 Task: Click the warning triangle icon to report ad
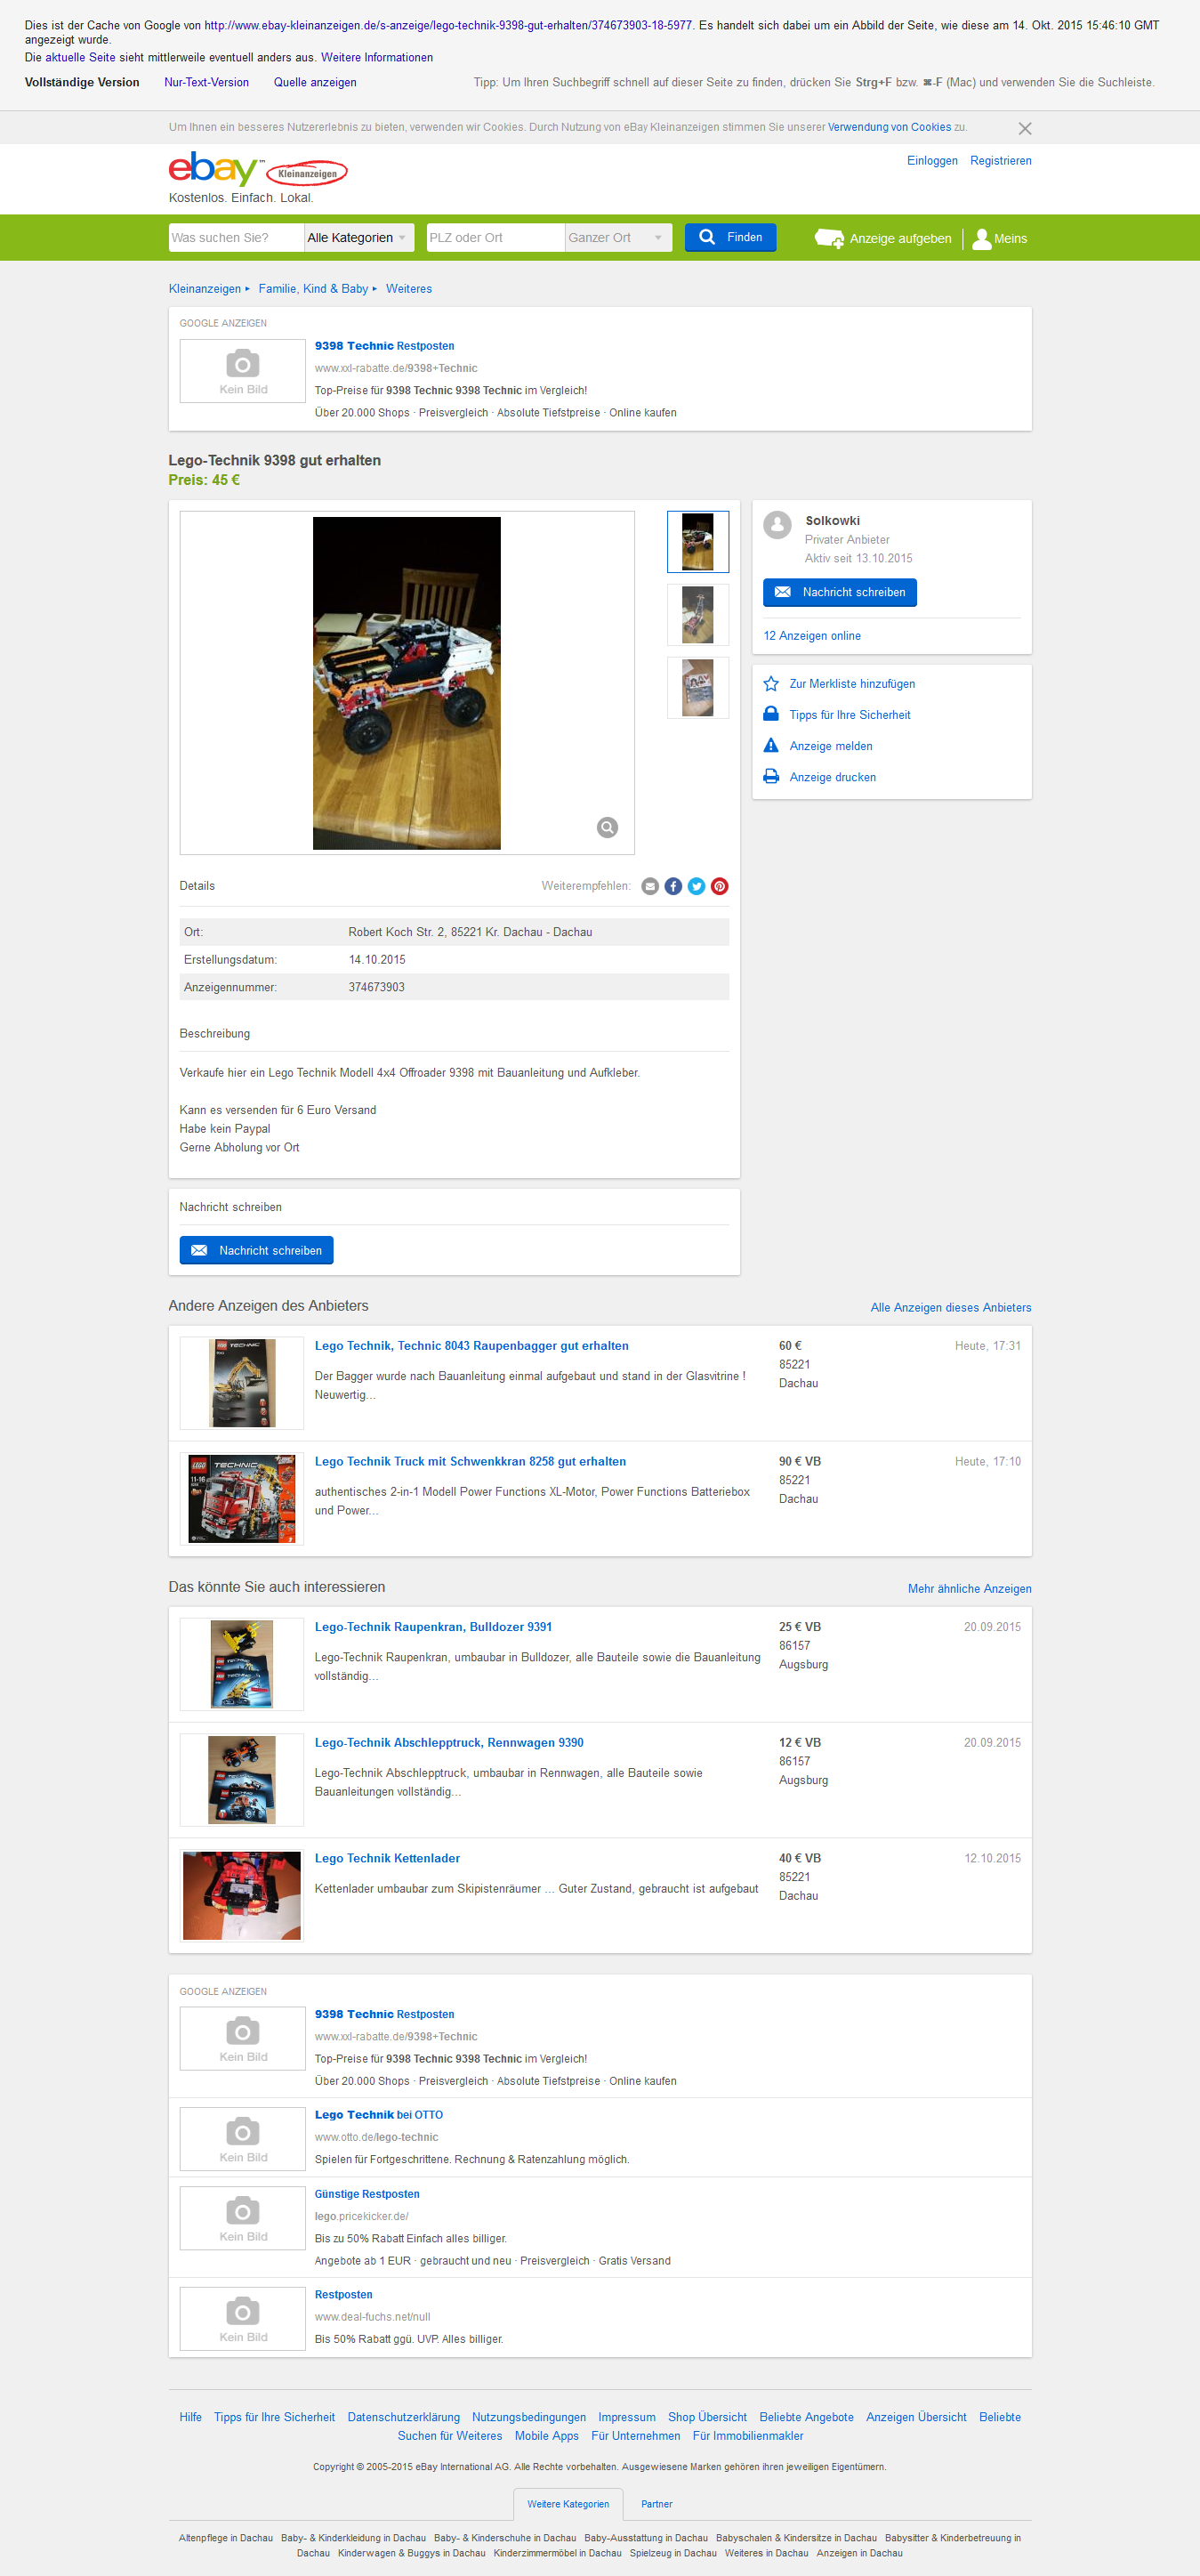point(771,745)
